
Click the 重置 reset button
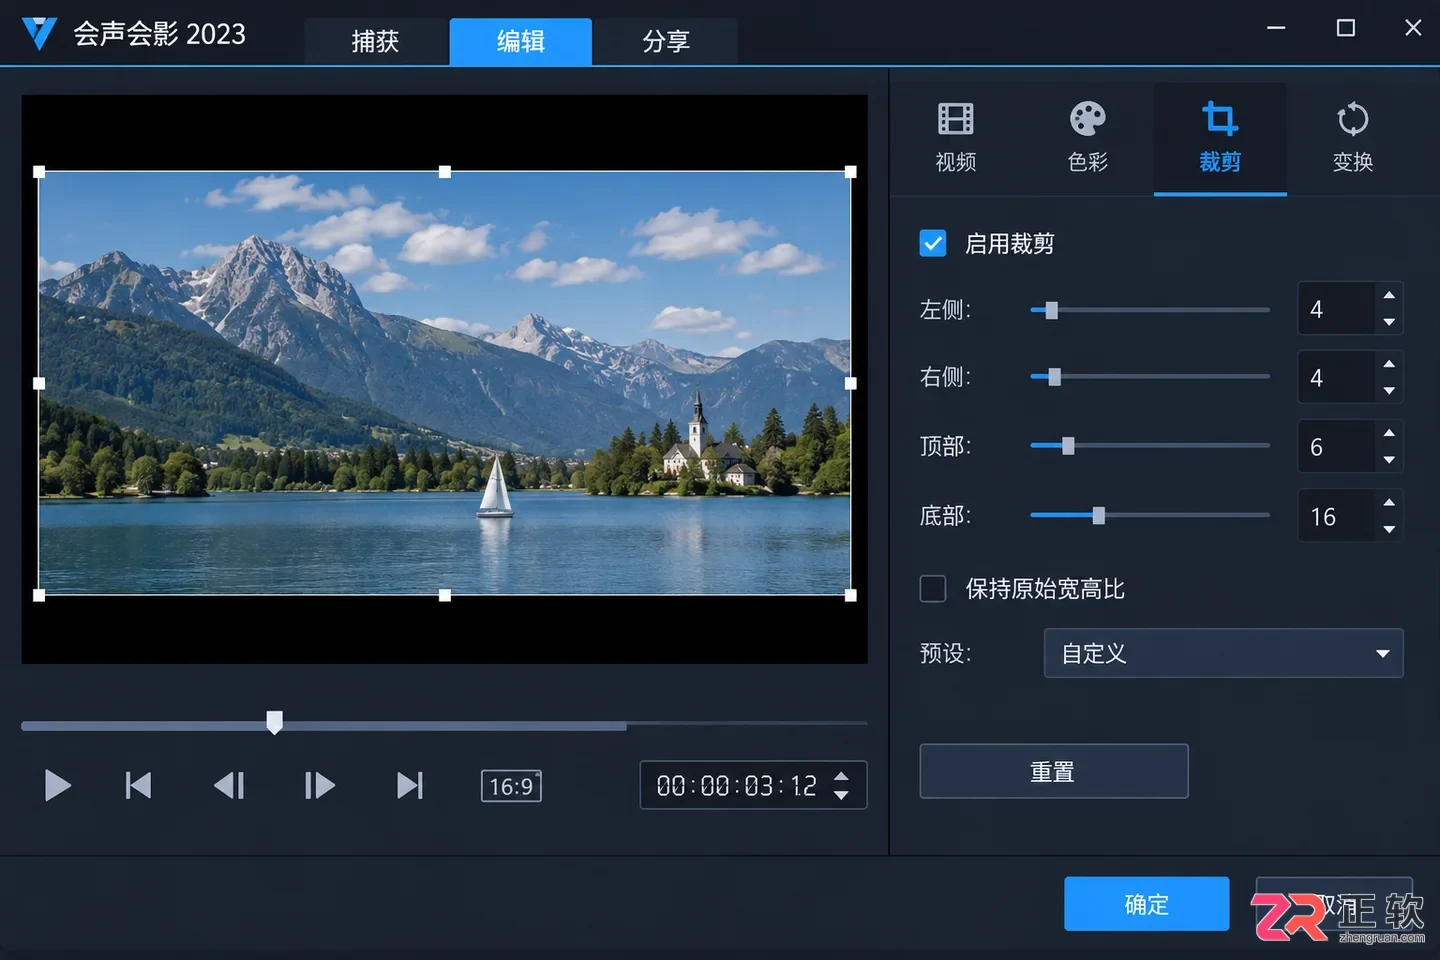point(1053,771)
